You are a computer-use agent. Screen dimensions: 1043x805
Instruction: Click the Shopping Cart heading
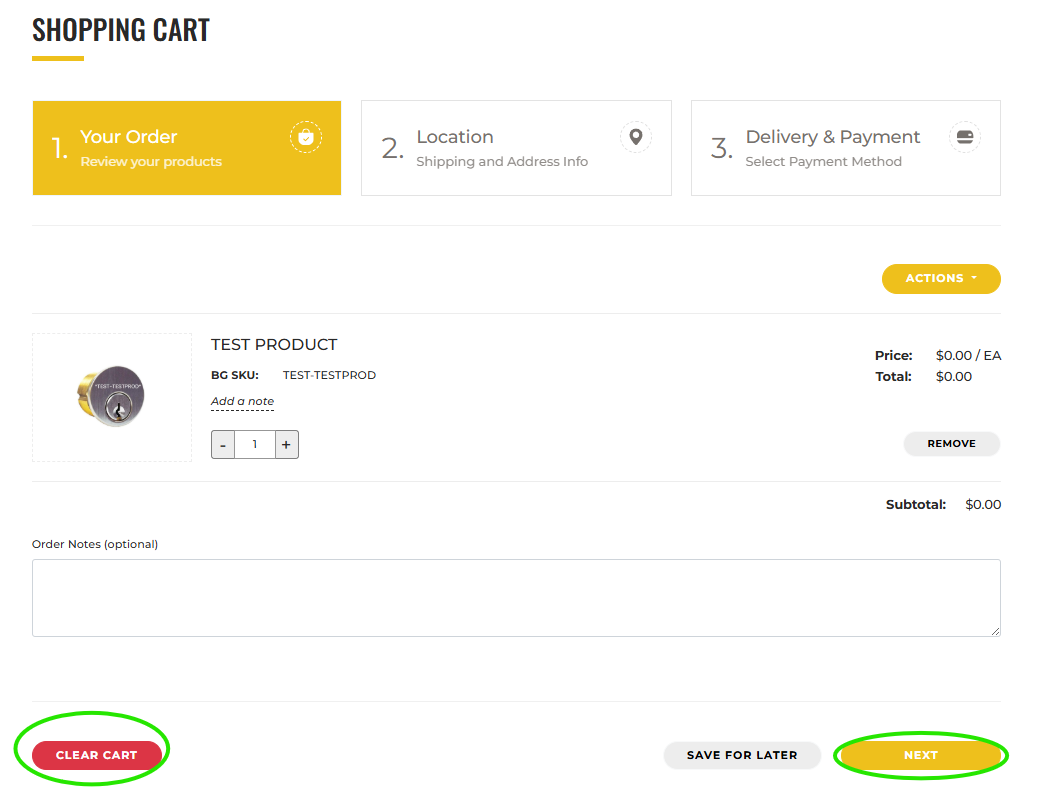pos(121,30)
